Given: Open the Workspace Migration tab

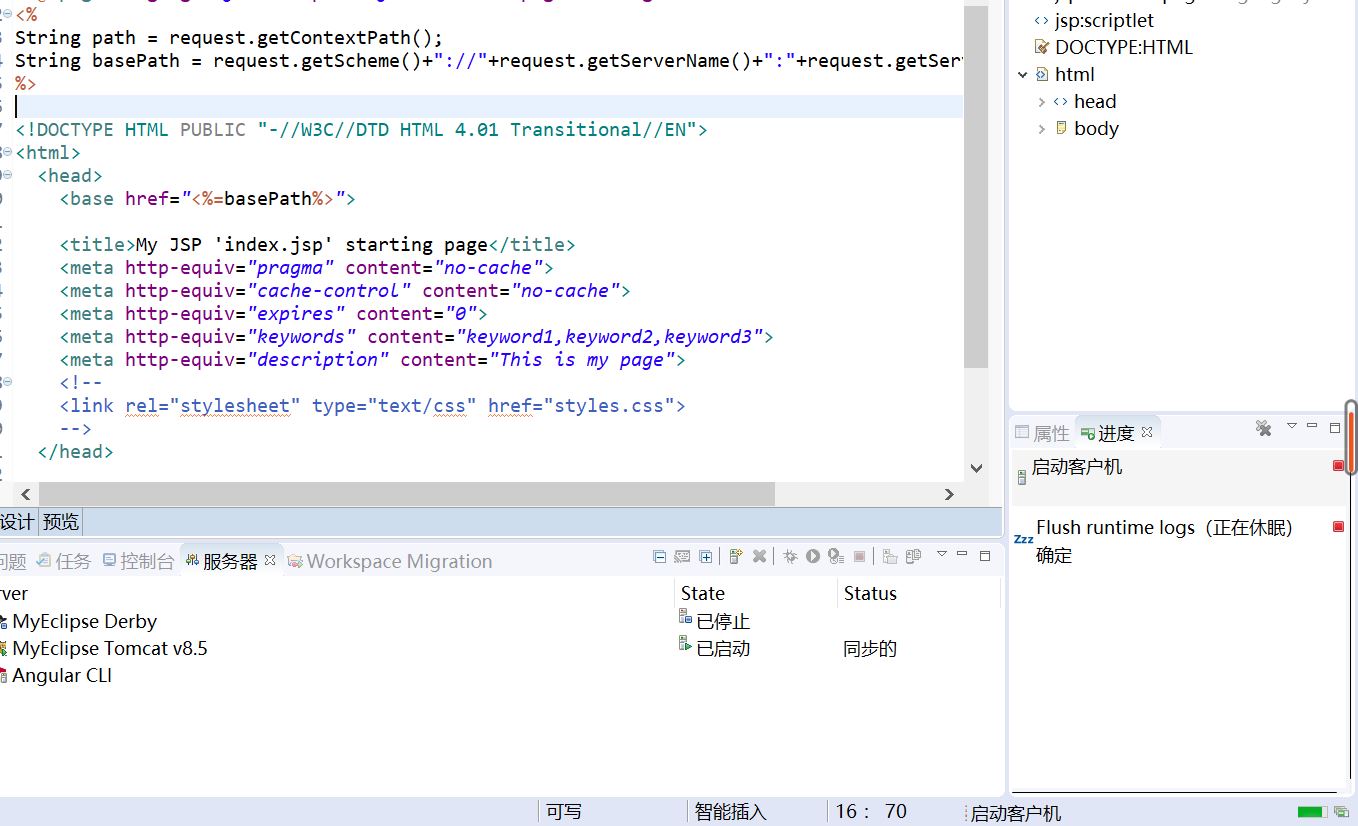Looking at the screenshot, I should 390,561.
